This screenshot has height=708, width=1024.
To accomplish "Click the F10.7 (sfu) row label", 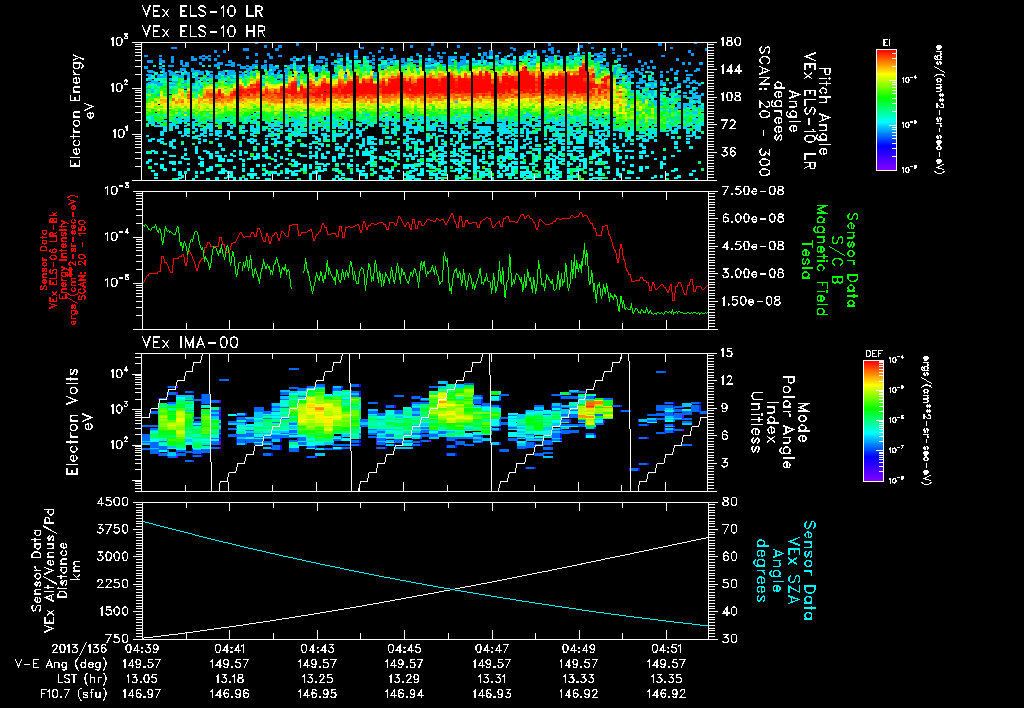I will (72, 693).
